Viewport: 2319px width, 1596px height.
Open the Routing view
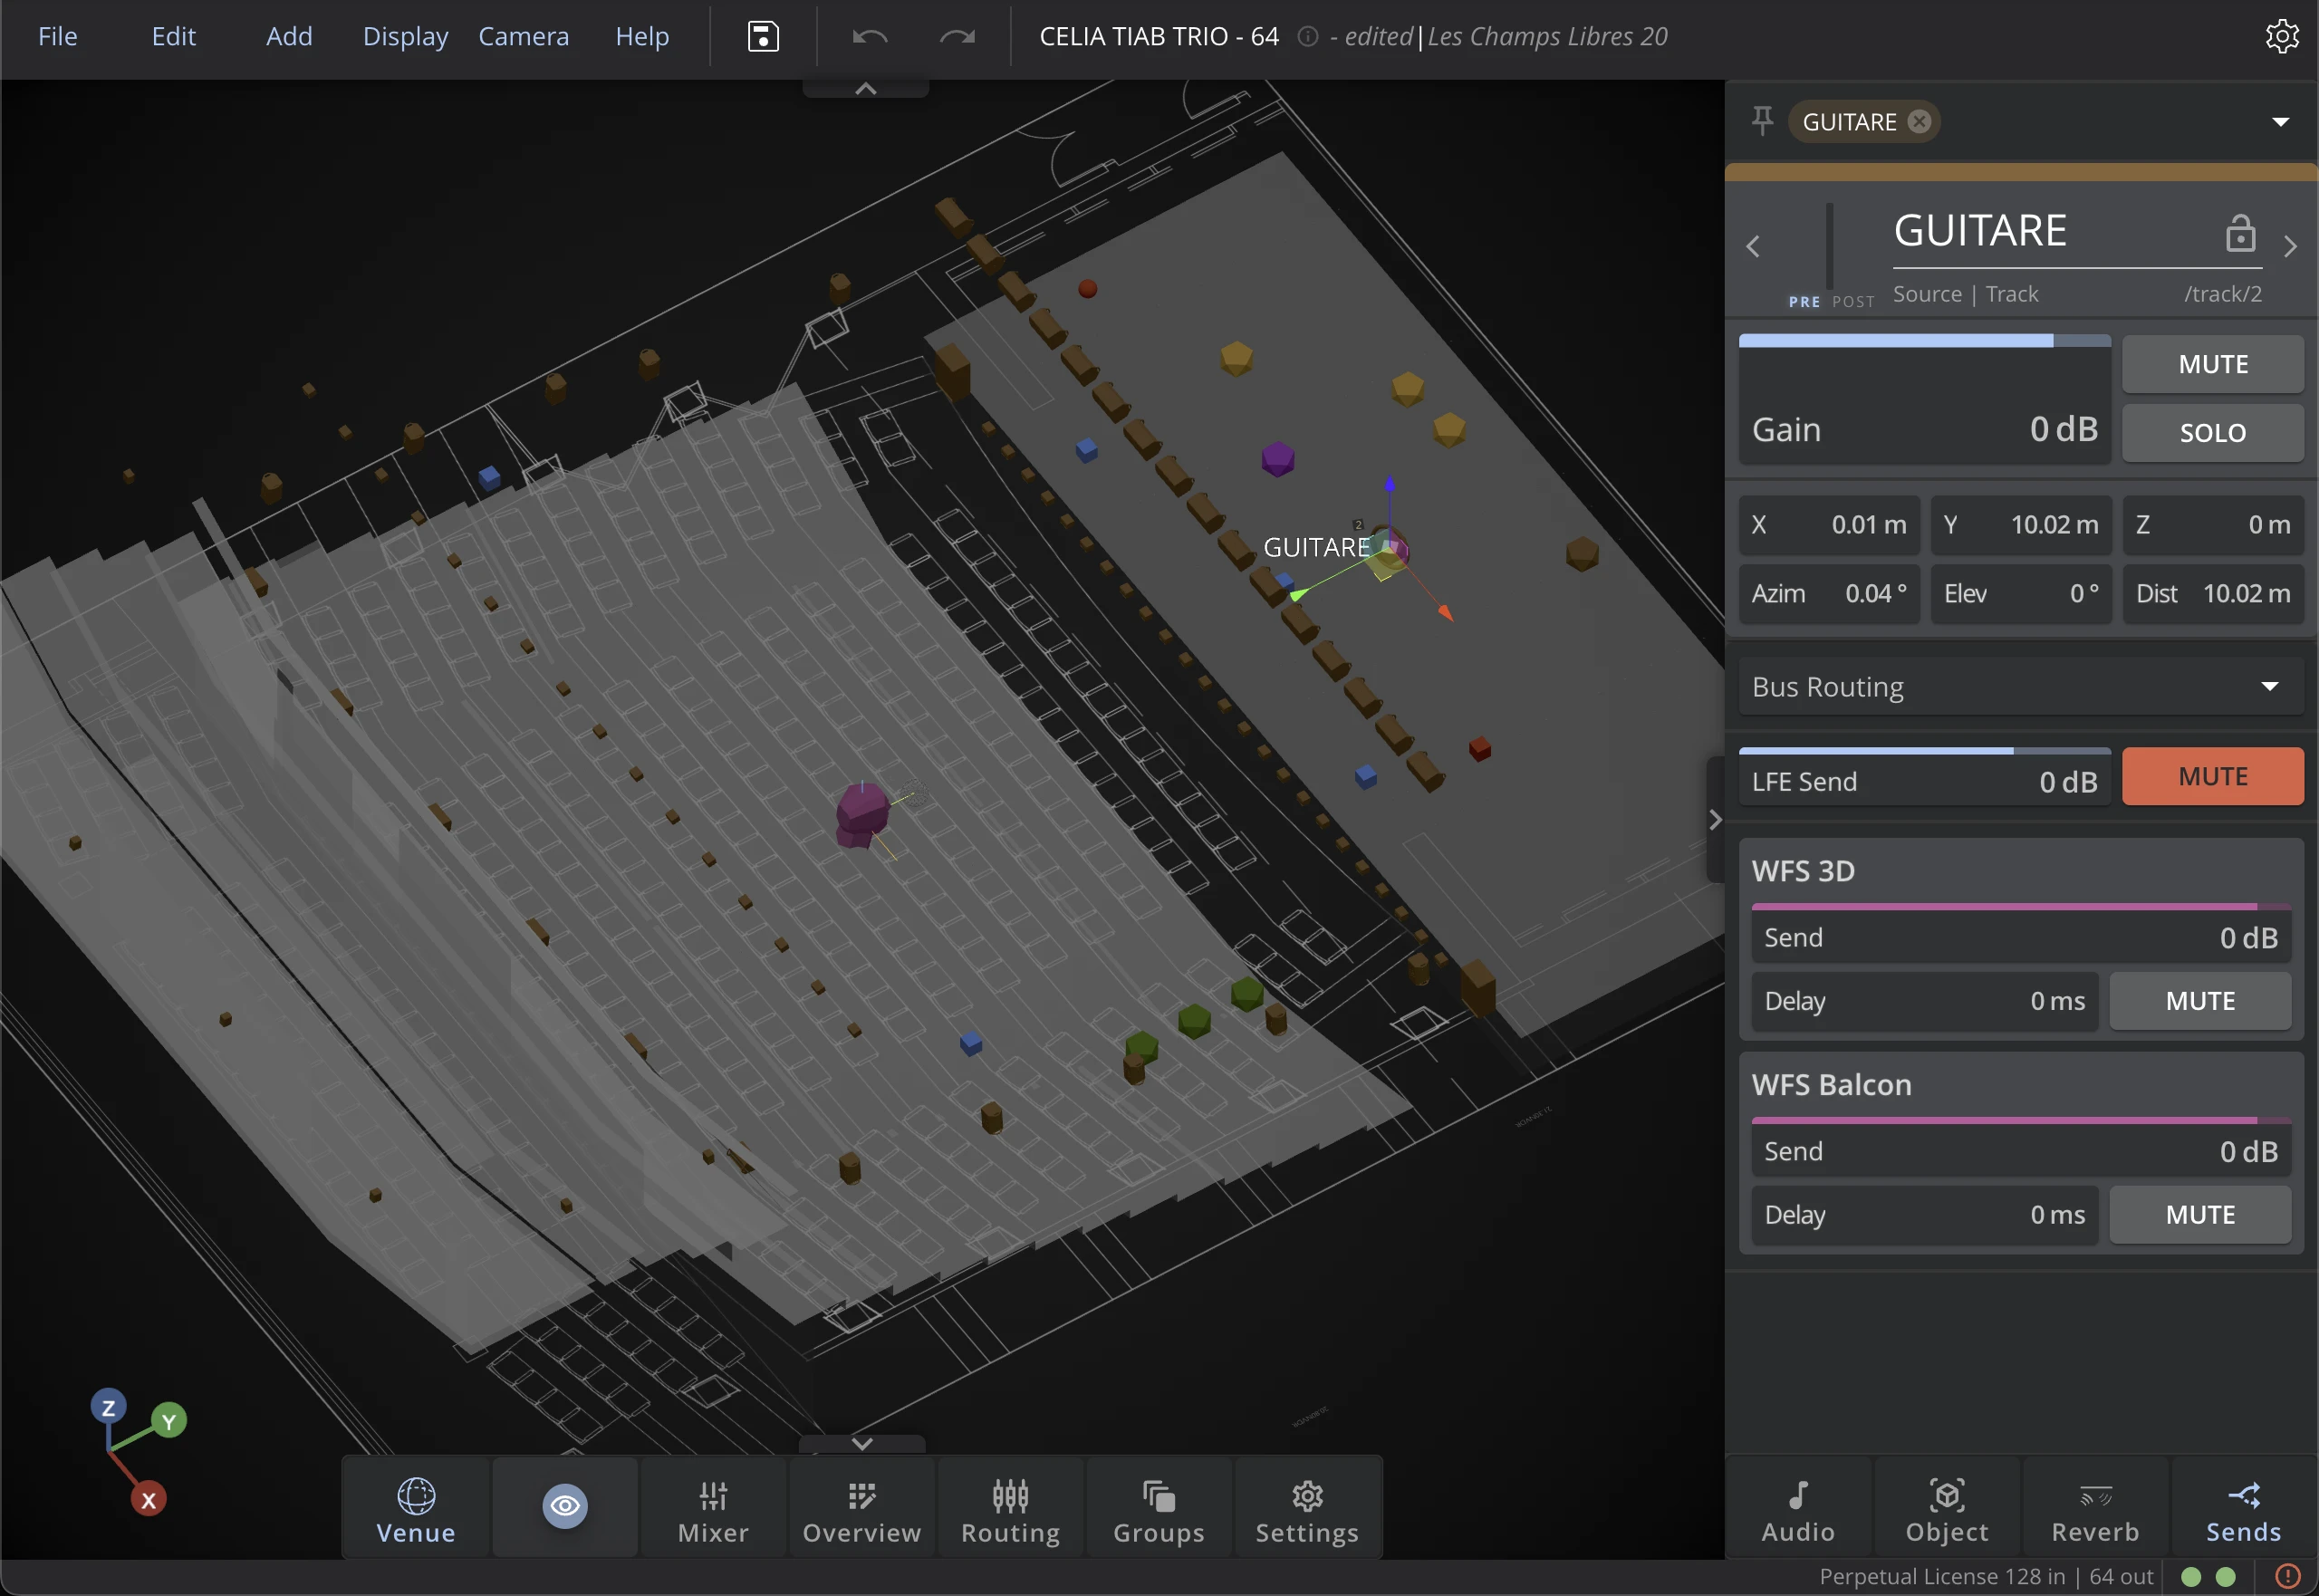pyautogui.click(x=1010, y=1509)
